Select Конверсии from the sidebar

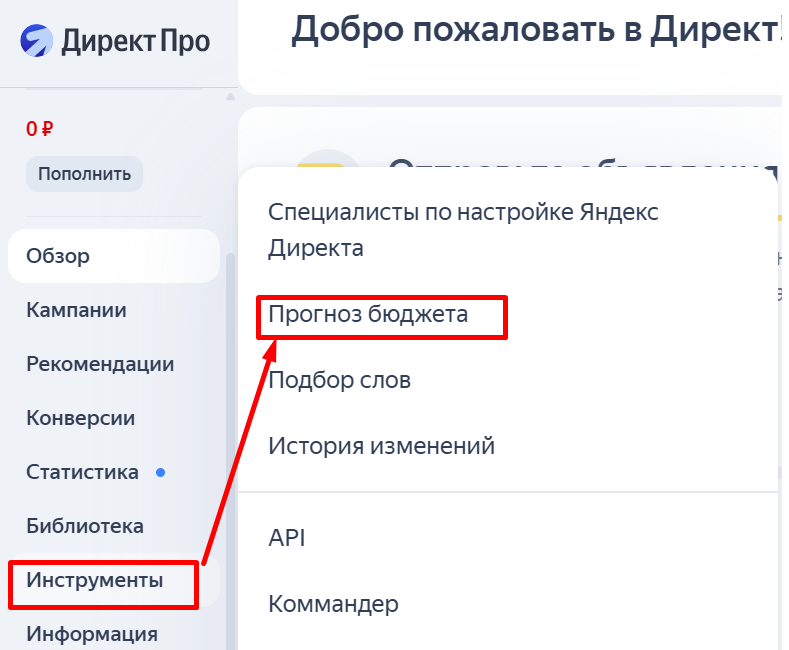click(80, 418)
